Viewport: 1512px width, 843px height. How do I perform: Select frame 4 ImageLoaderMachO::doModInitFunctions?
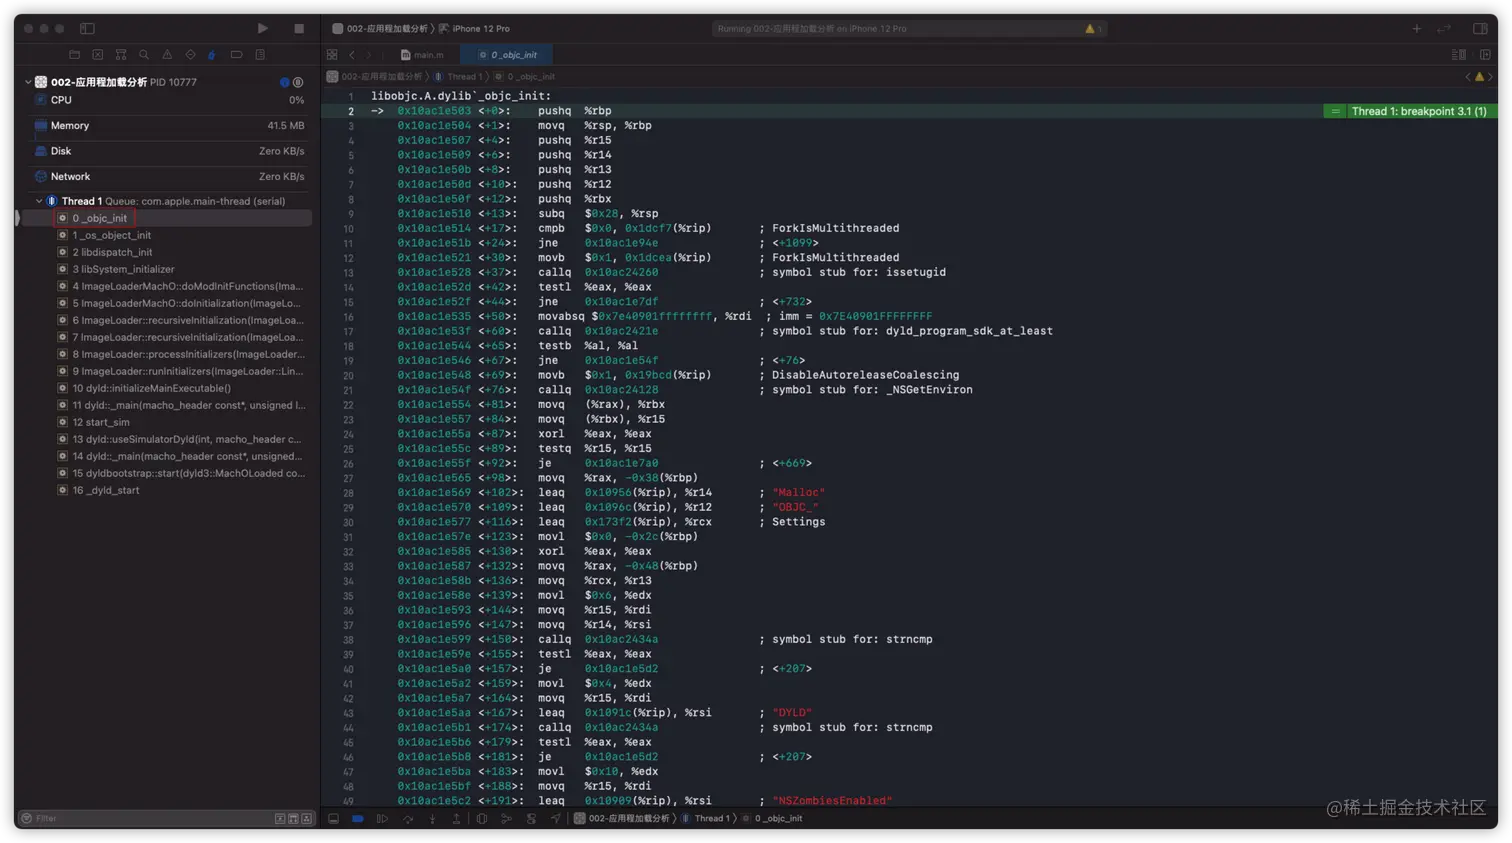[167, 286]
